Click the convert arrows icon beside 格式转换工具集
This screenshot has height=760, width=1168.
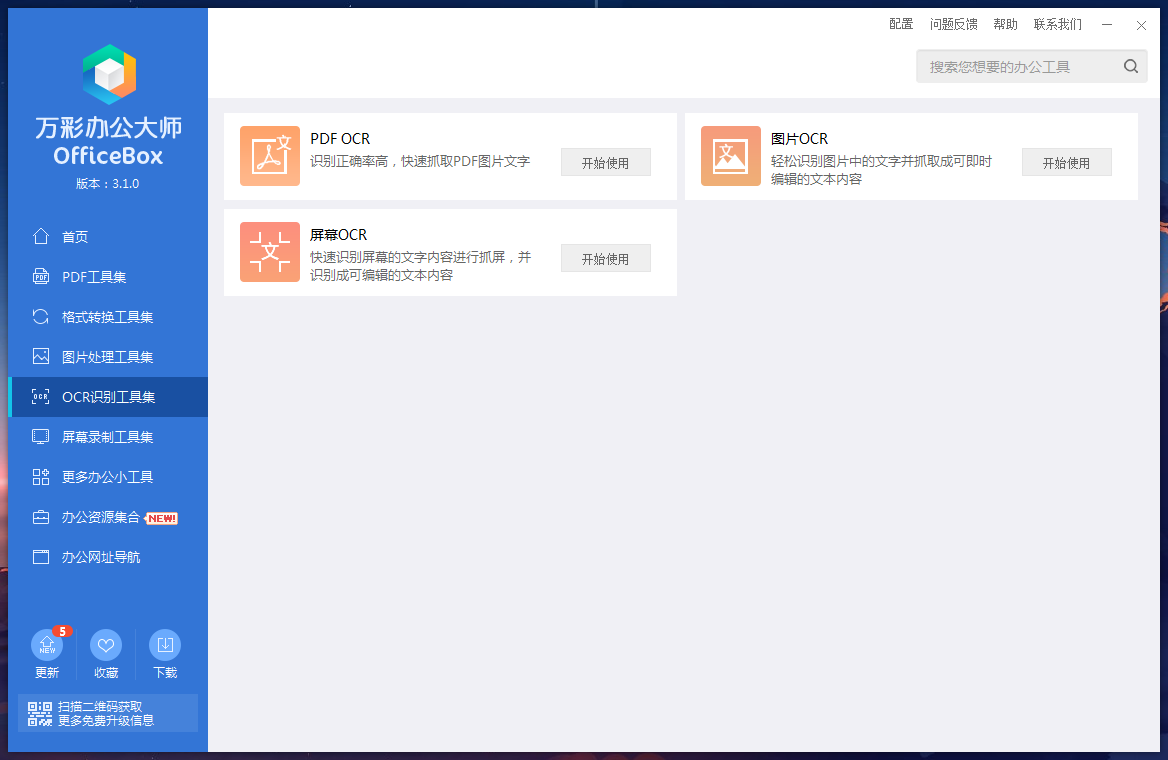tap(41, 317)
